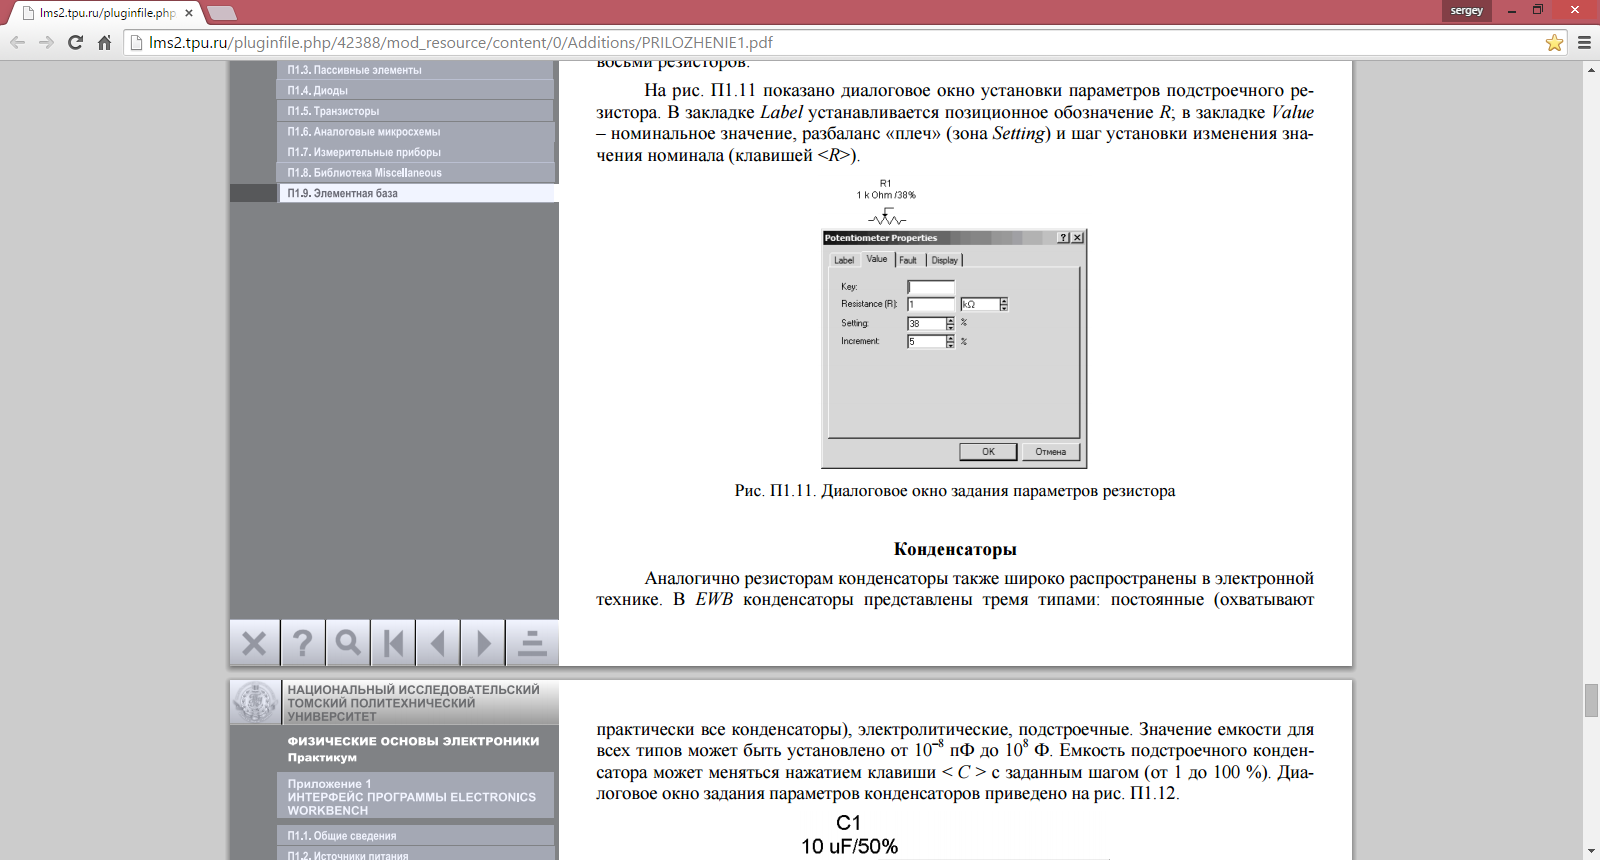Open section П1.5. Транзисторы
This screenshot has width=1600, height=860.
pos(415,111)
